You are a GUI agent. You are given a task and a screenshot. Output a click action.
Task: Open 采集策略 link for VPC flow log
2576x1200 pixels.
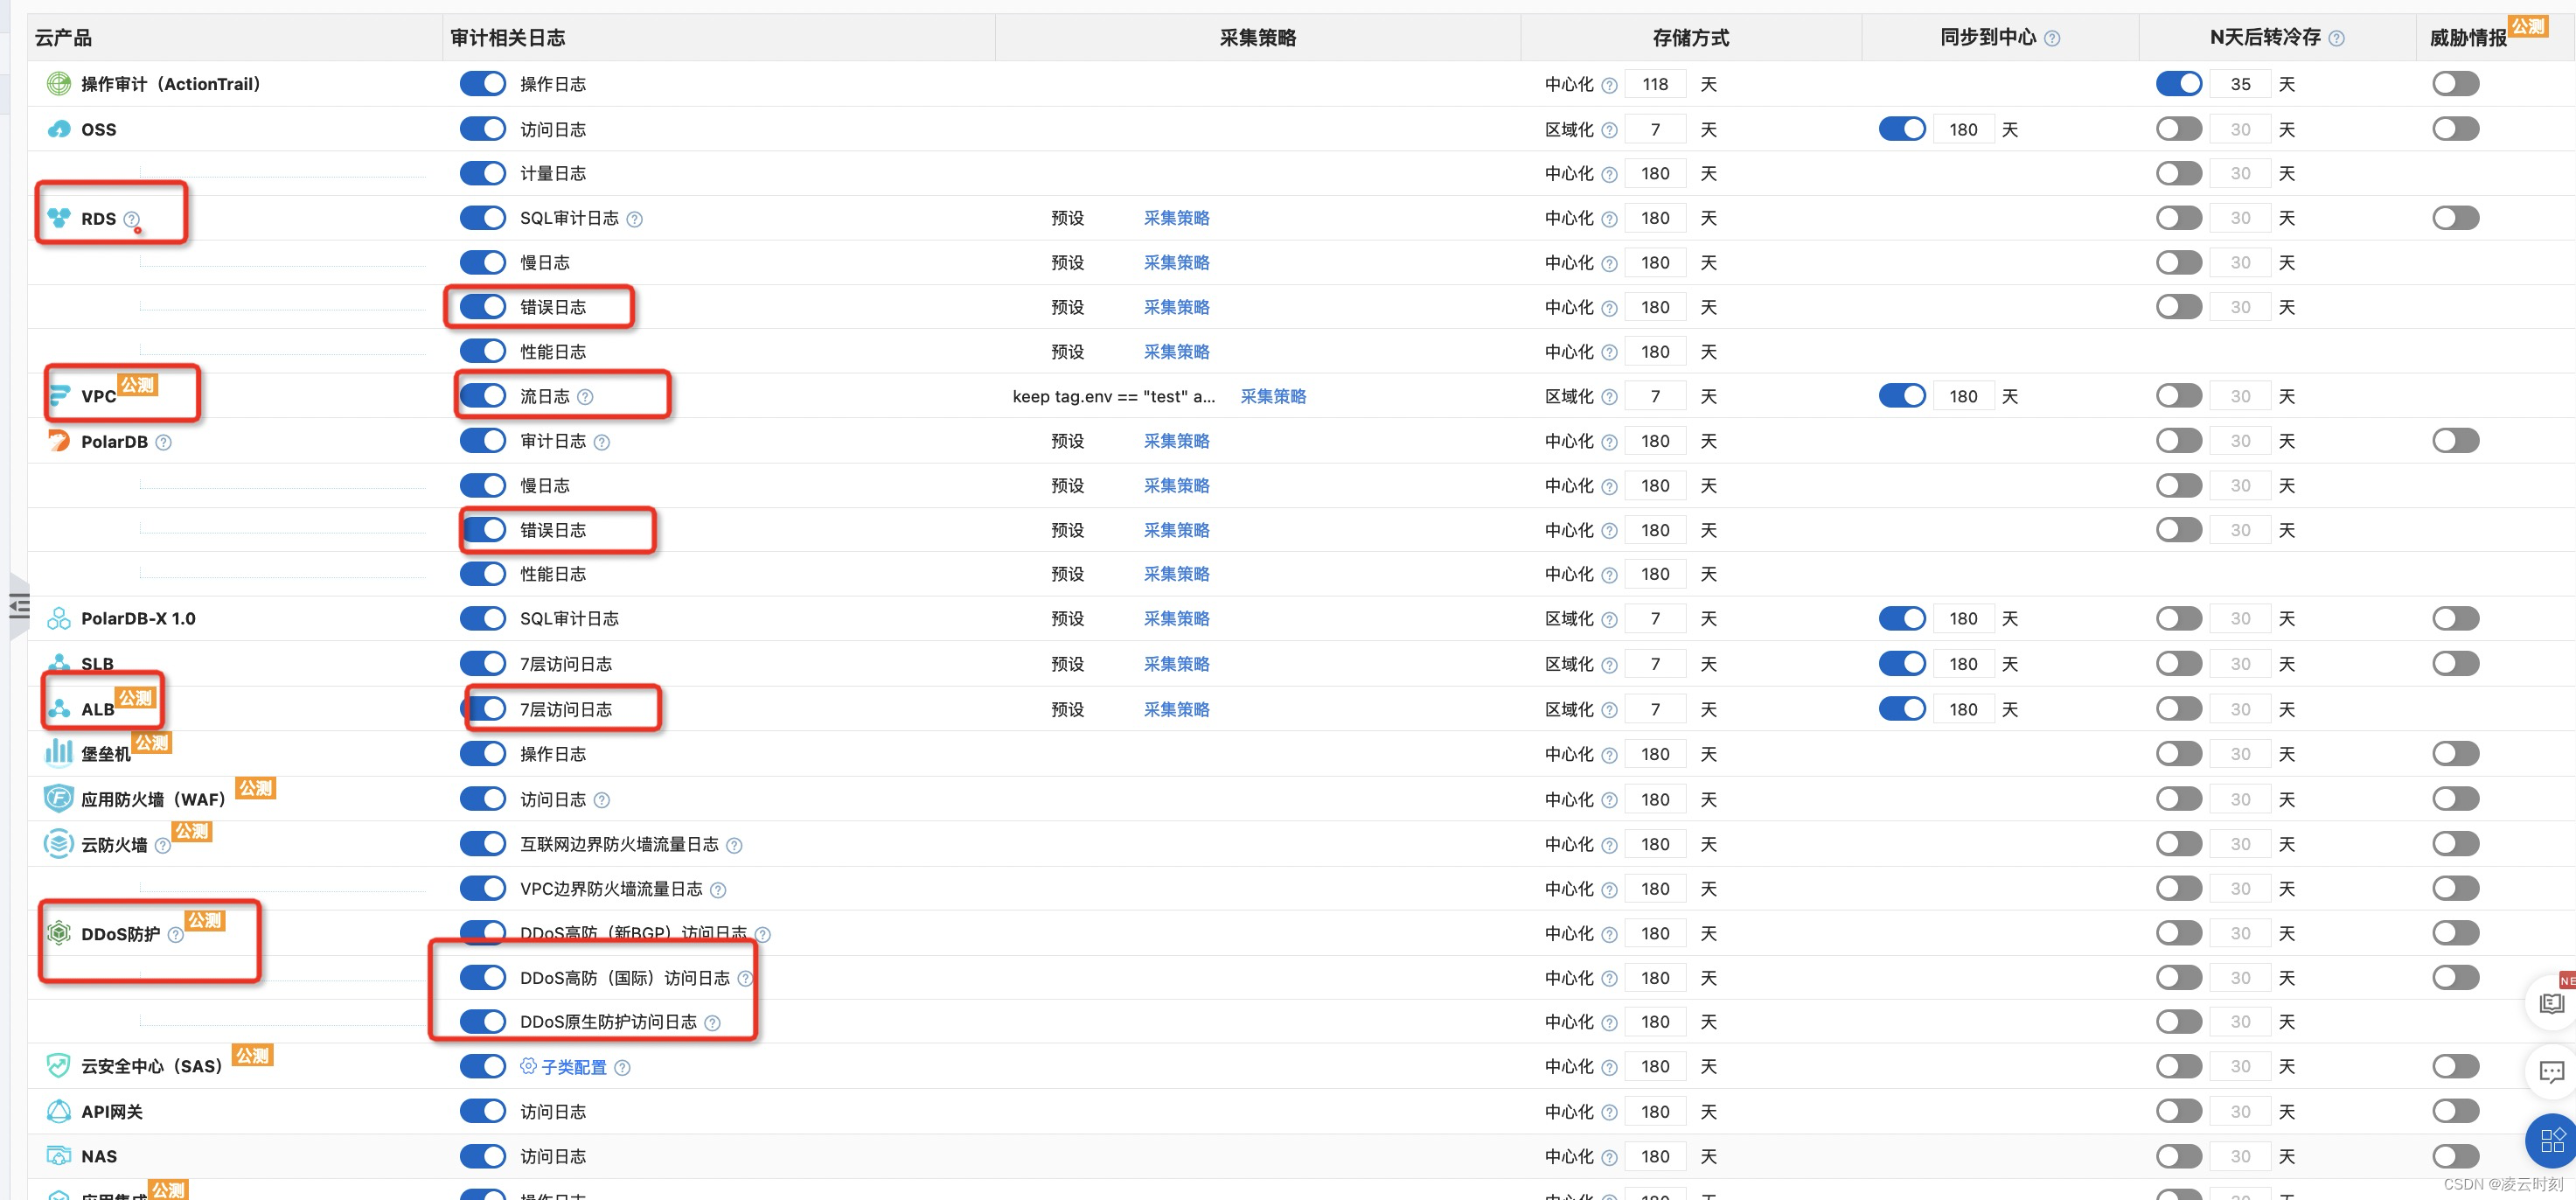[x=1273, y=396]
